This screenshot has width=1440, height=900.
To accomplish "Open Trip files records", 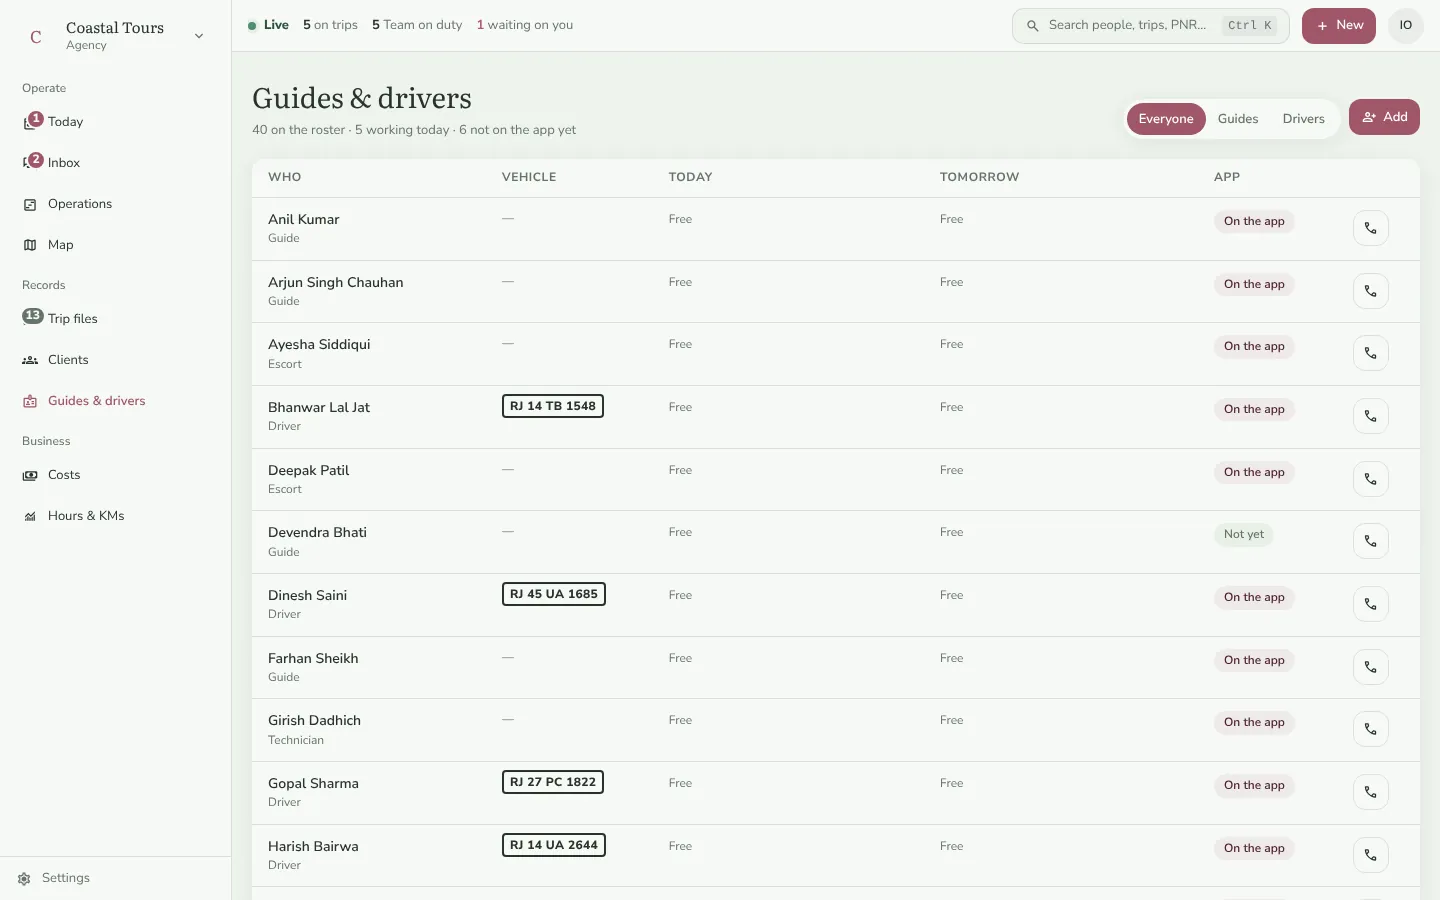I will tap(115, 319).
